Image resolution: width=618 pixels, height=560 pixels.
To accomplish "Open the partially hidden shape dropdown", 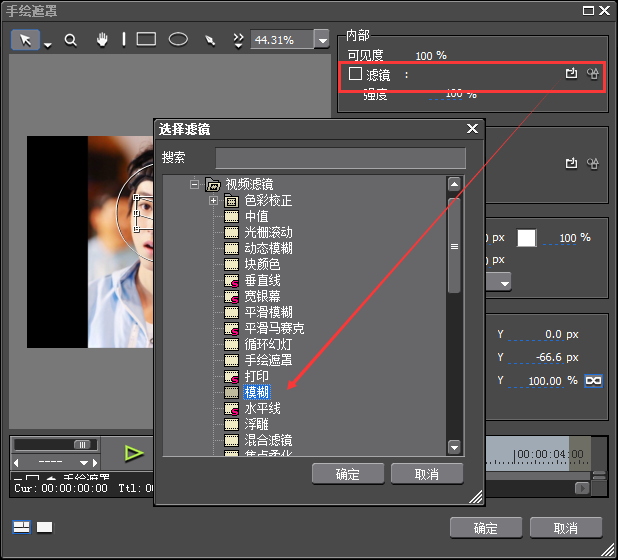I will click(x=504, y=283).
